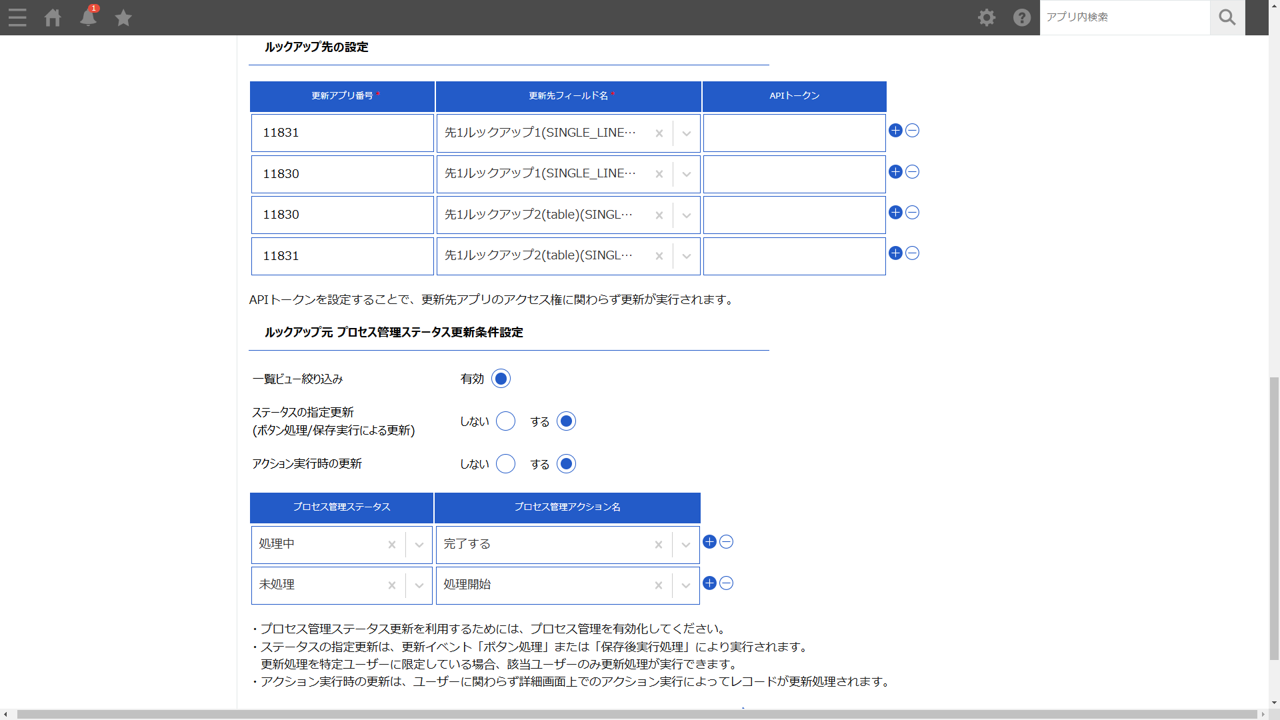Open the help question mark icon
The image size is (1280, 720).
pyautogui.click(x=1022, y=17)
